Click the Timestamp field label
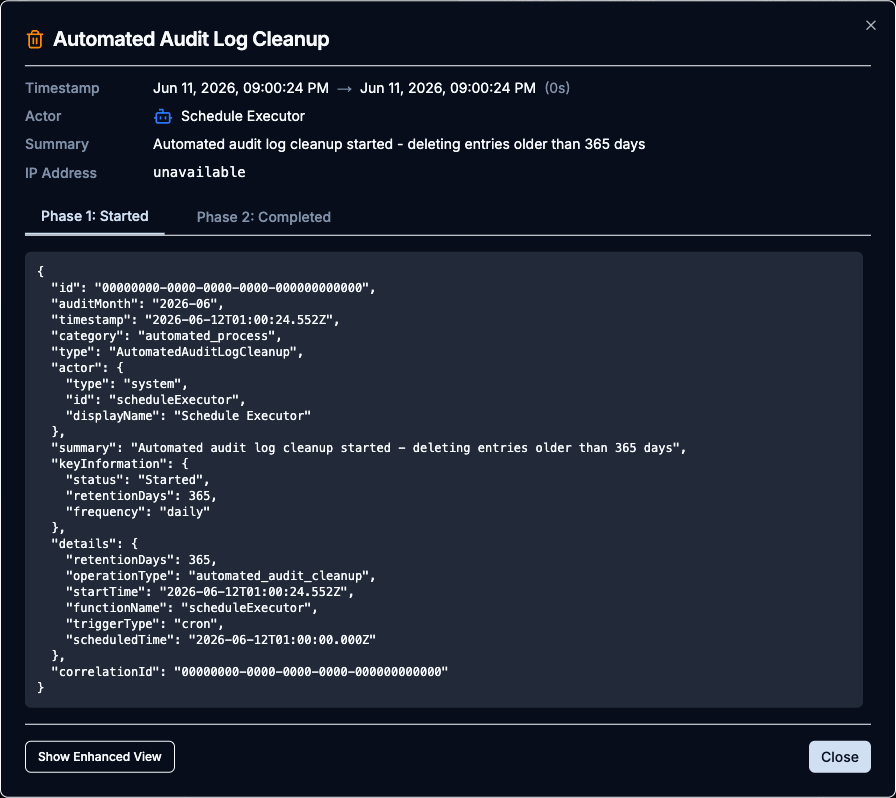The height and width of the screenshot is (798, 896). pyautogui.click(x=62, y=88)
